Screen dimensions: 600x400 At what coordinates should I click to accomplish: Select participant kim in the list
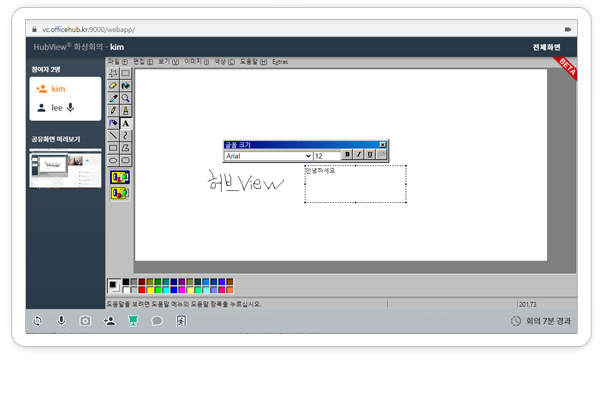pos(58,89)
